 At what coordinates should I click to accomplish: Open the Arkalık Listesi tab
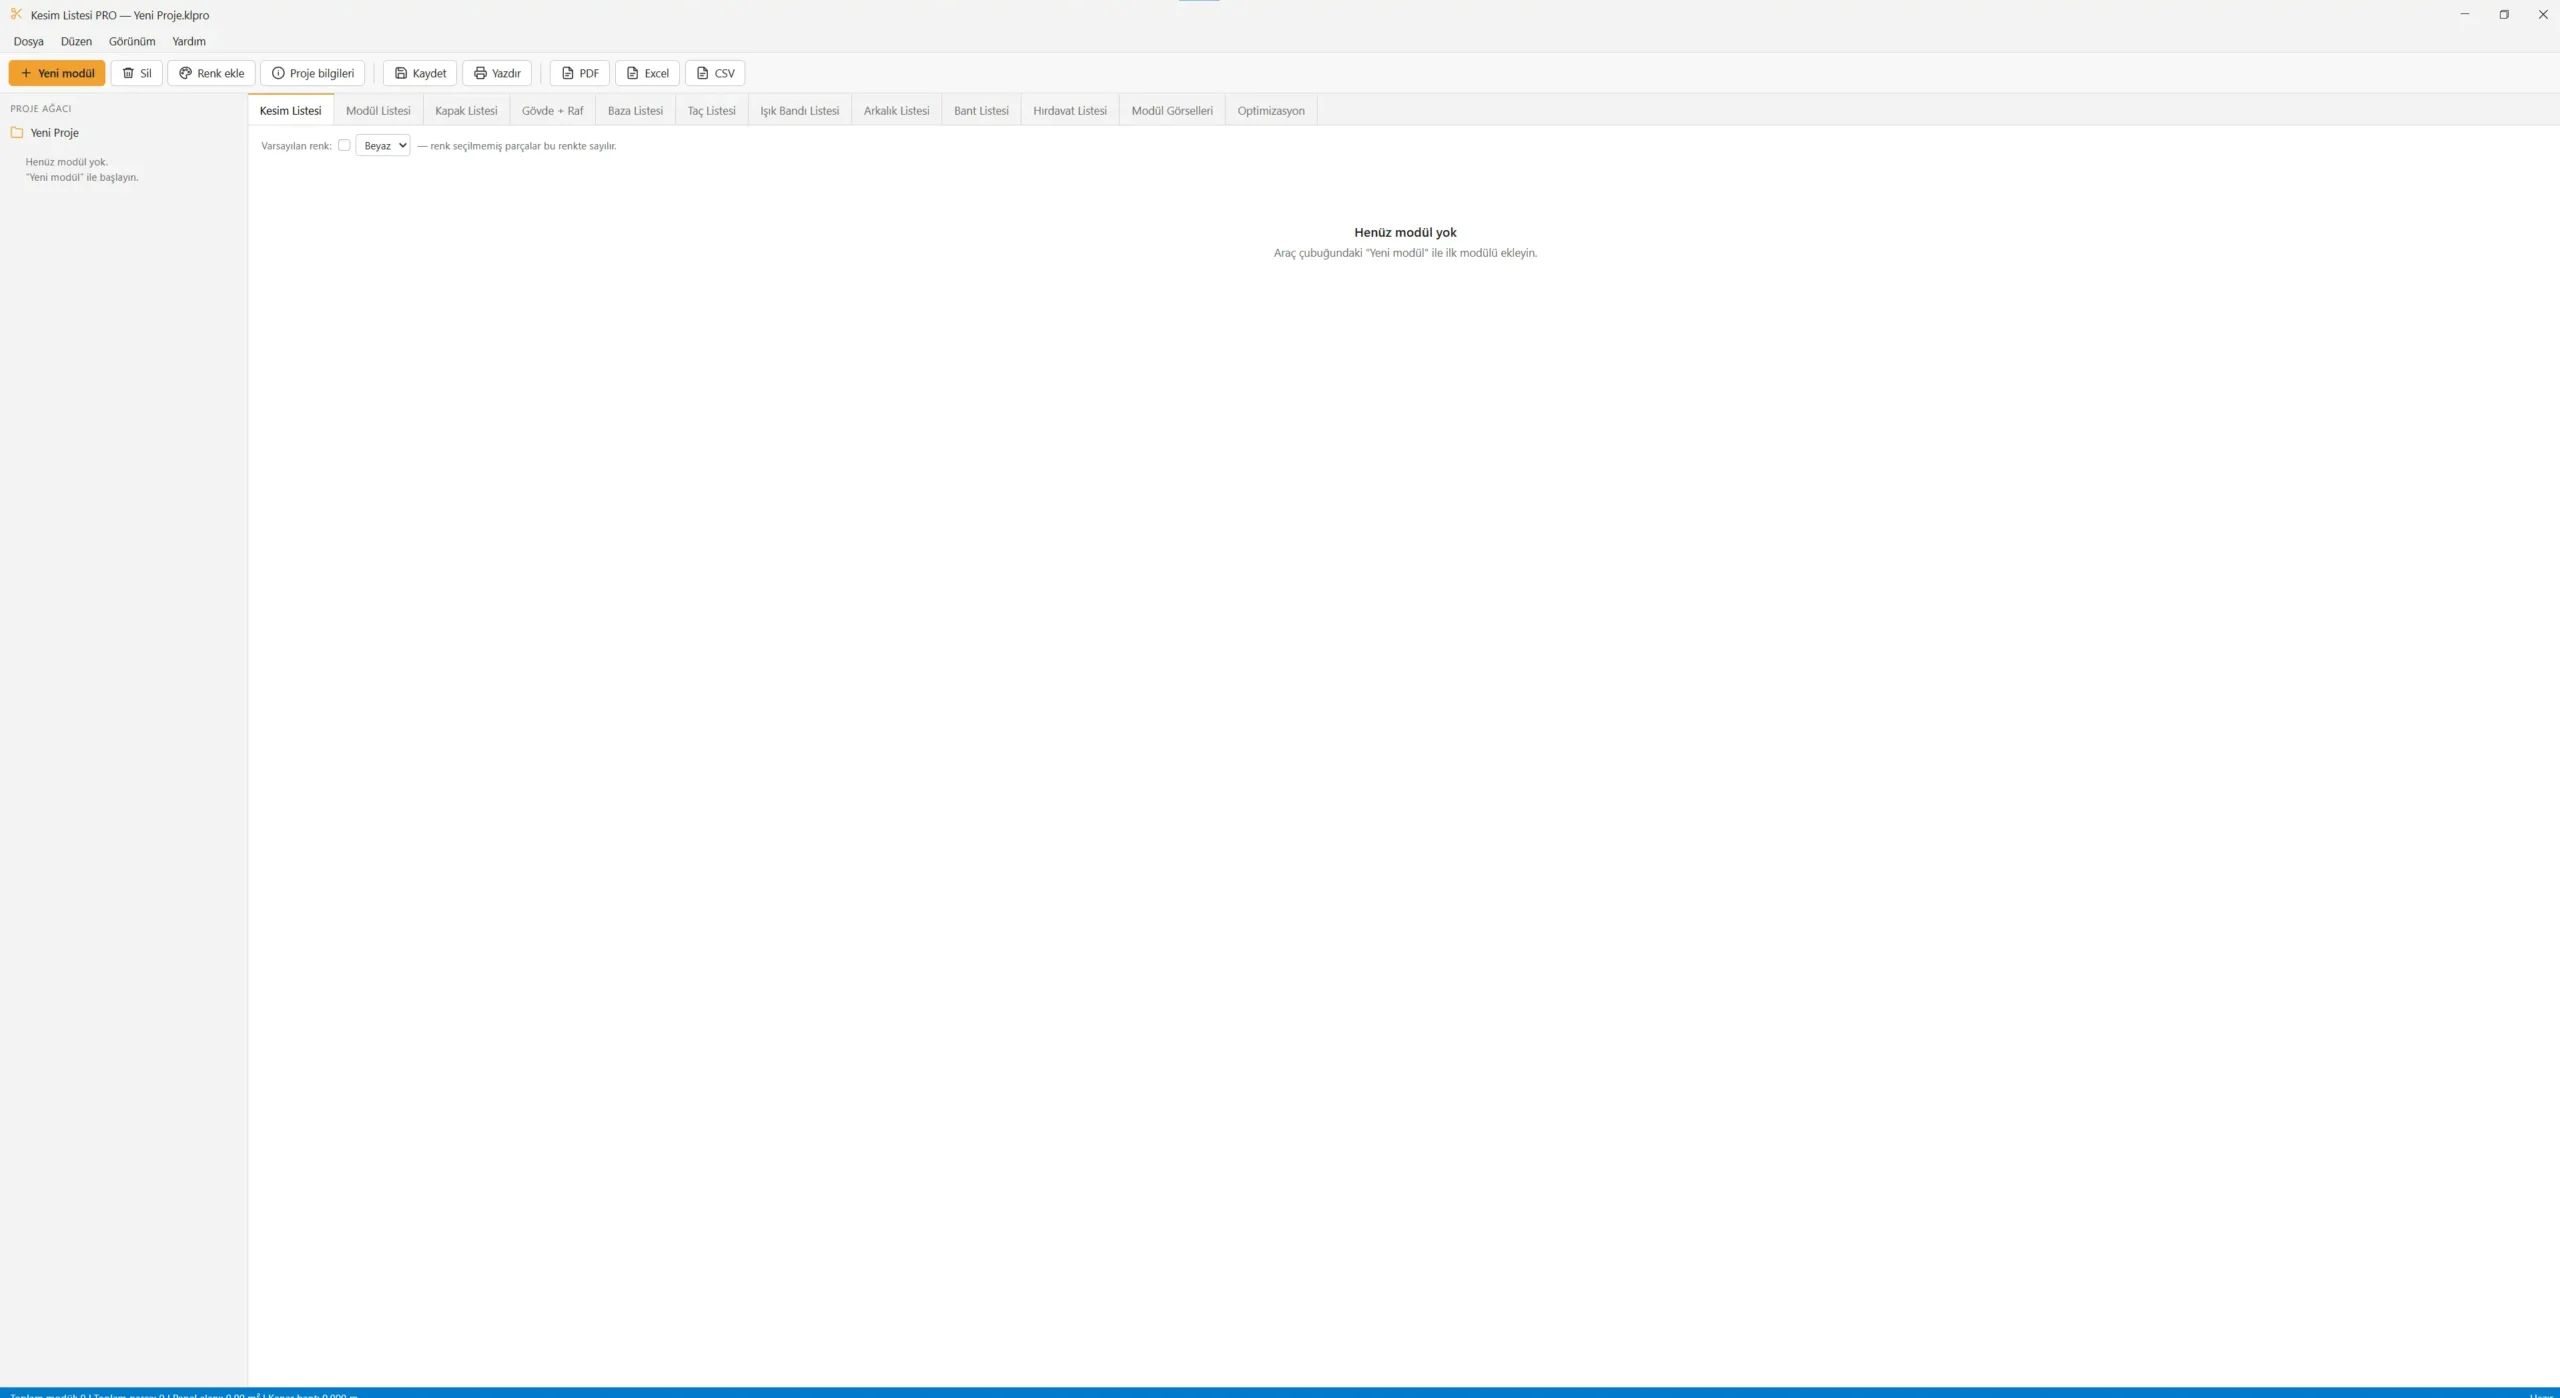[896, 110]
